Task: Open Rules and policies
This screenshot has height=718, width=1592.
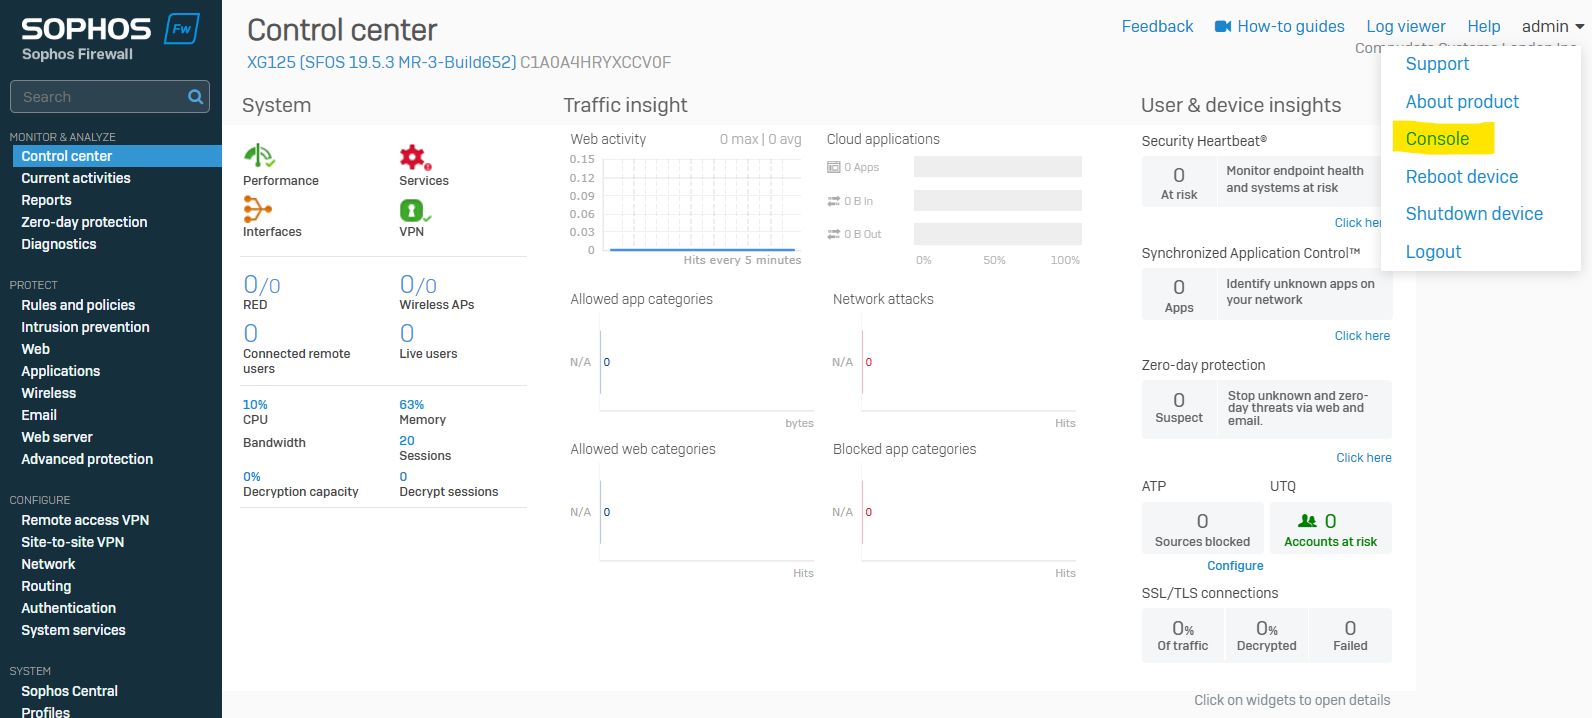Action: click(78, 305)
